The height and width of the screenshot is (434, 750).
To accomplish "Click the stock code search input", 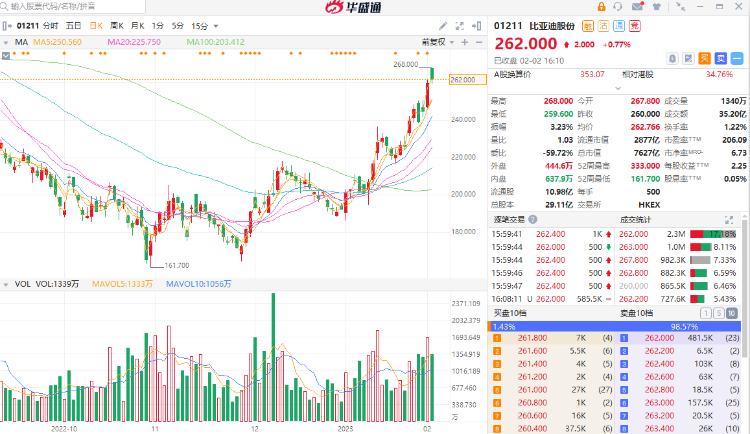I will coord(73,6).
